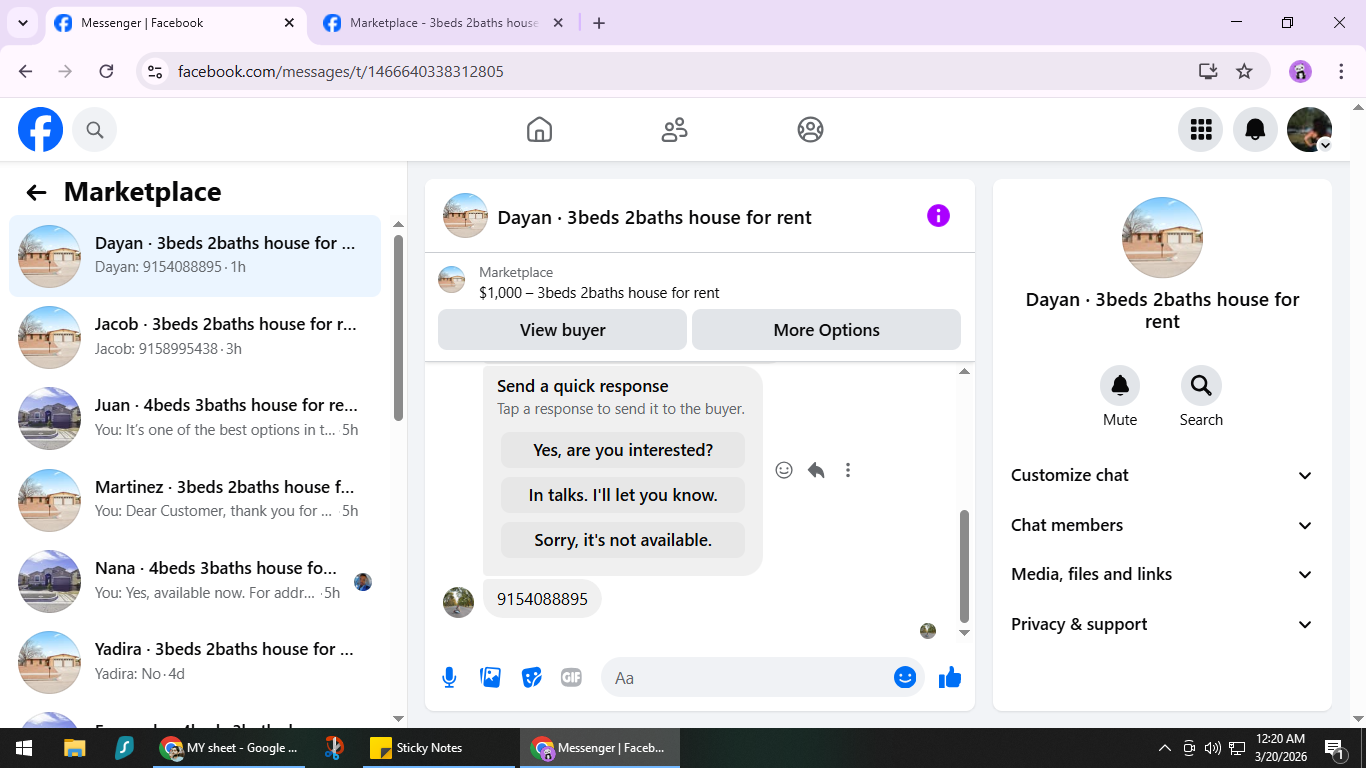The image size is (1366, 768).
Task: Expand Privacy & support section
Action: (x=1162, y=624)
